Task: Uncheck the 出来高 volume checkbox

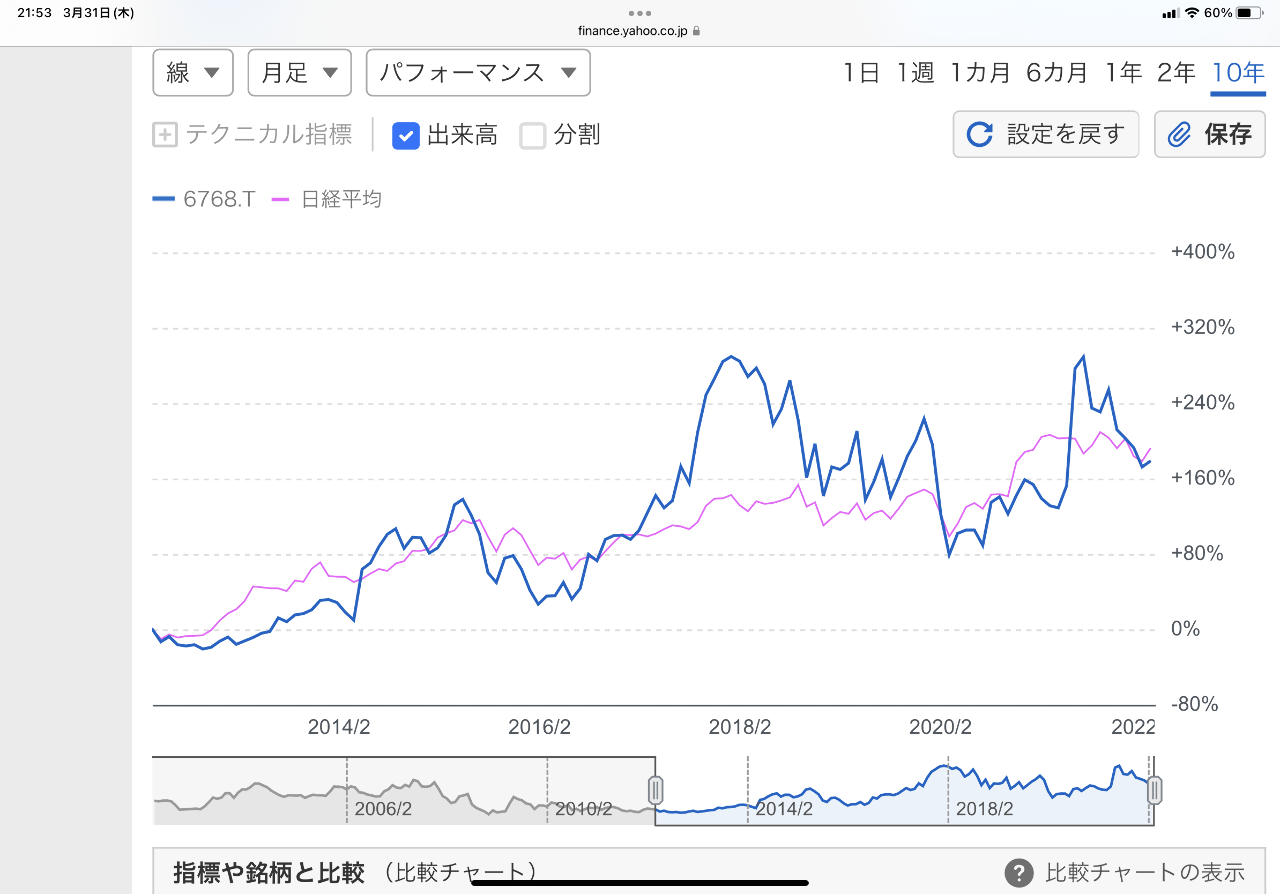Action: coord(405,135)
